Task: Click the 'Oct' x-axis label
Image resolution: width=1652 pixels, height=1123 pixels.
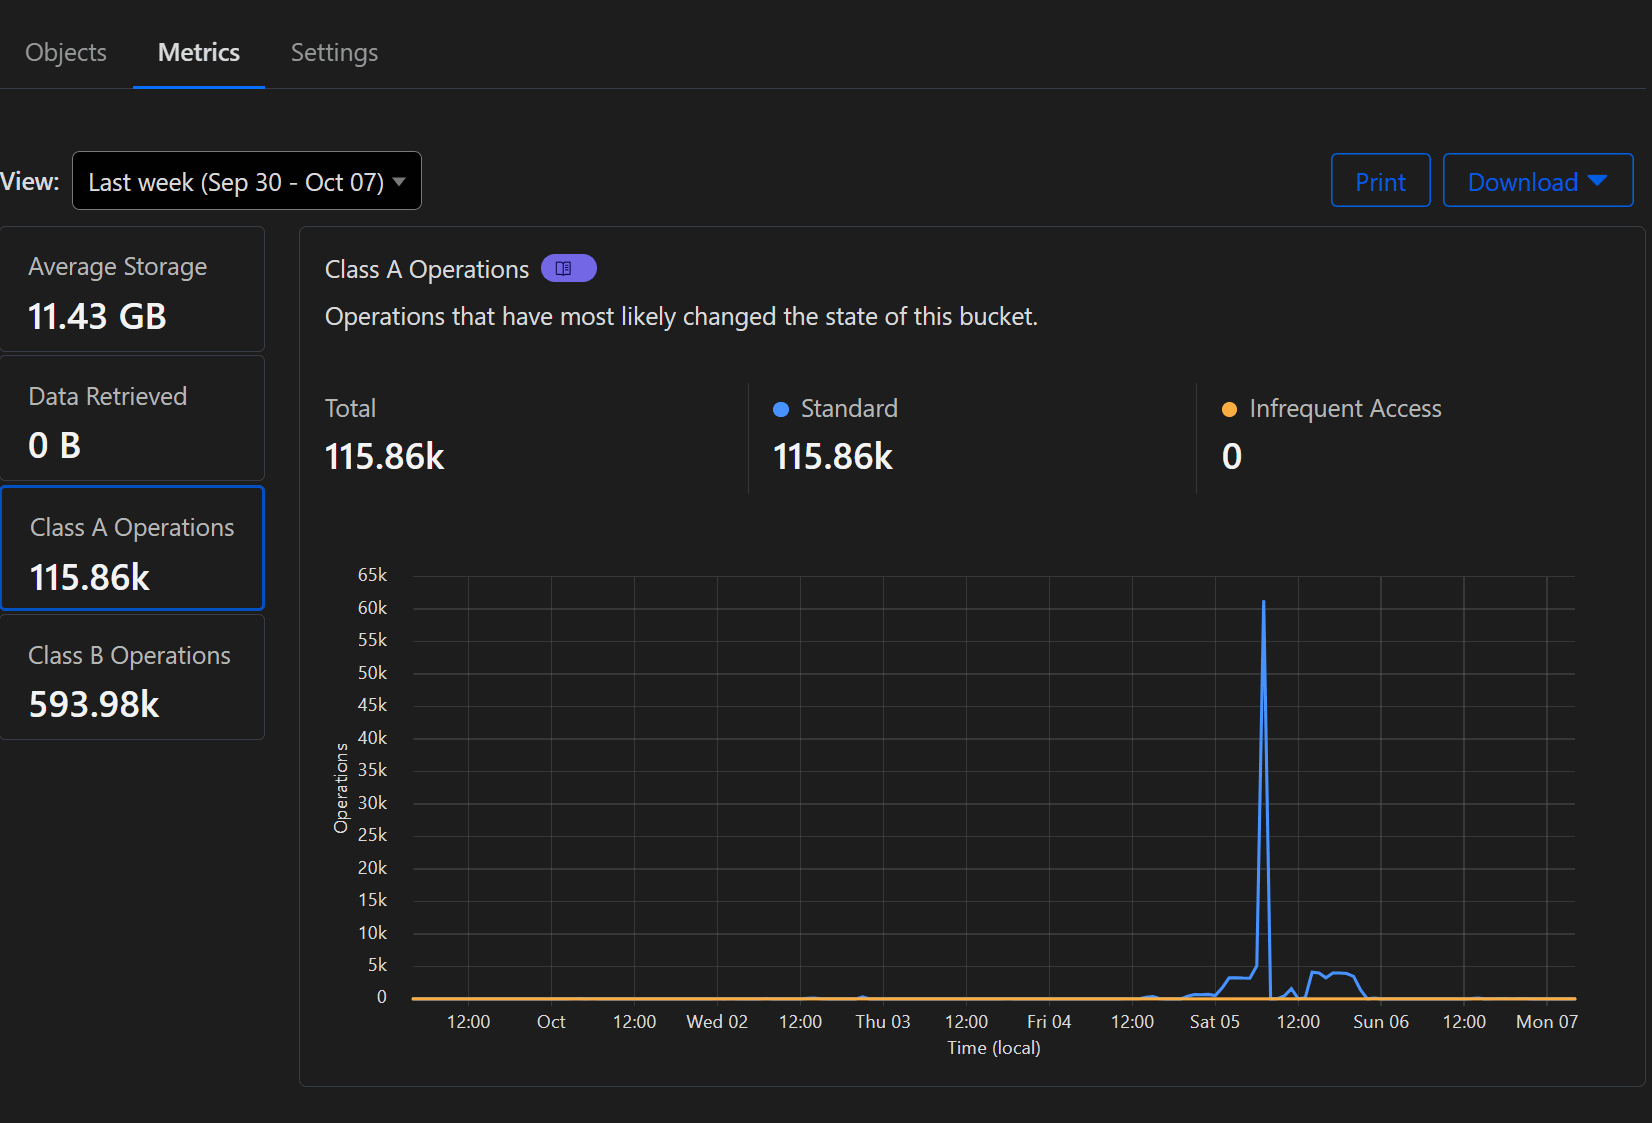Action: [551, 1022]
